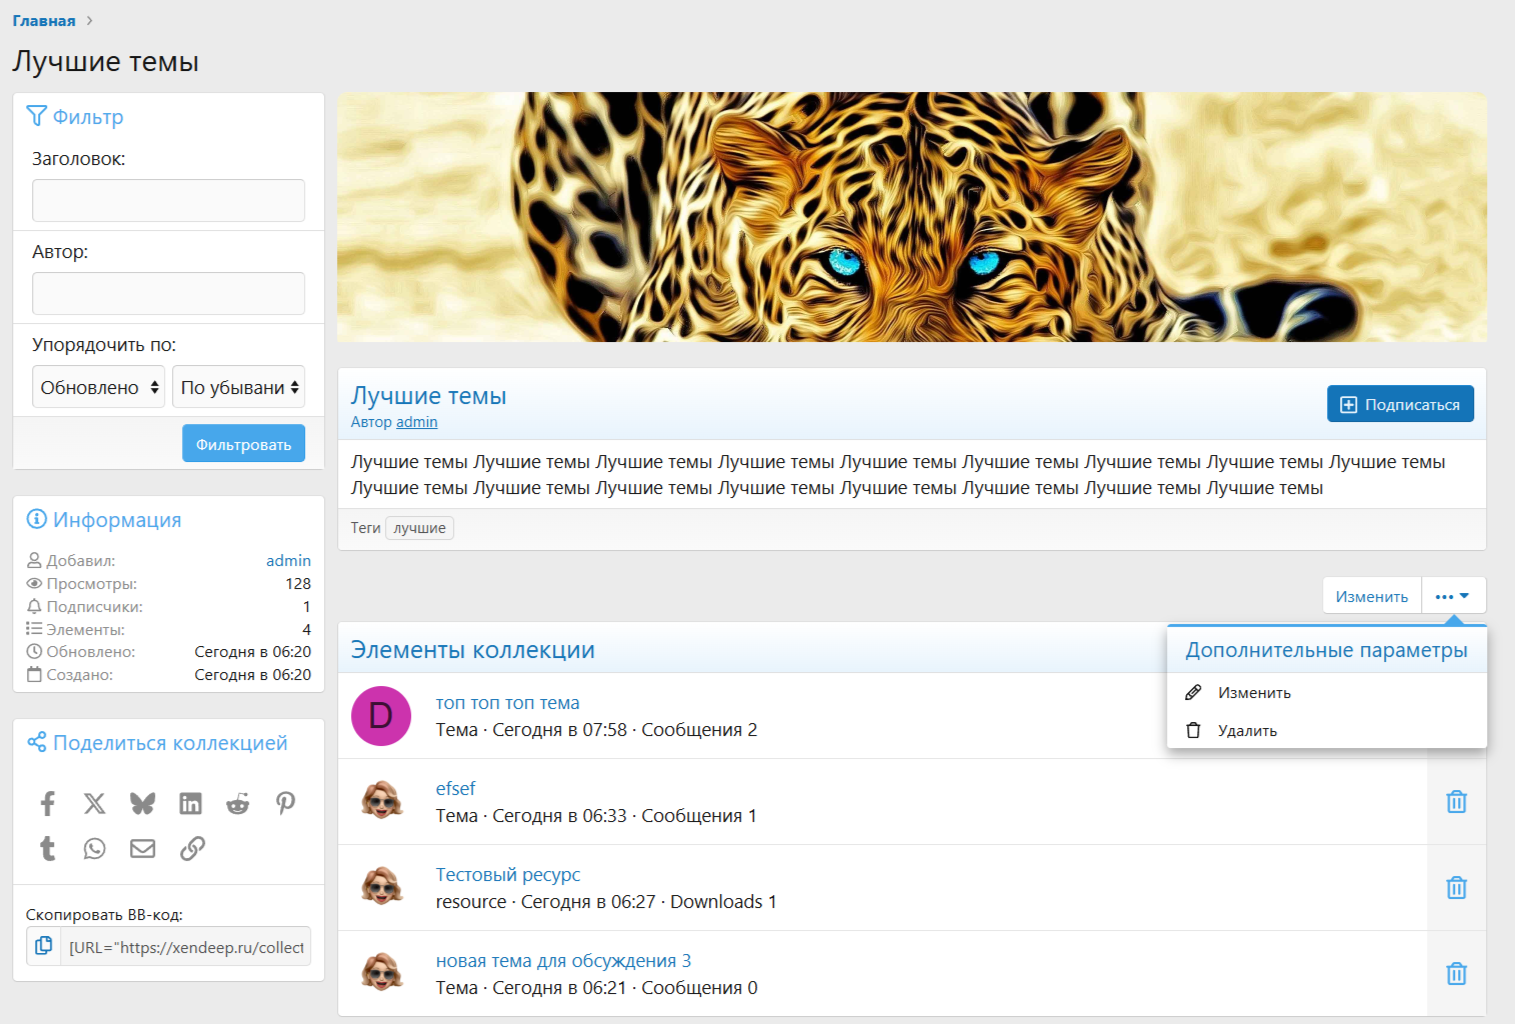1515x1024 pixels.
Task: Open the 'По убыванию' sort direction dropdown
Action: pos(239,387)
